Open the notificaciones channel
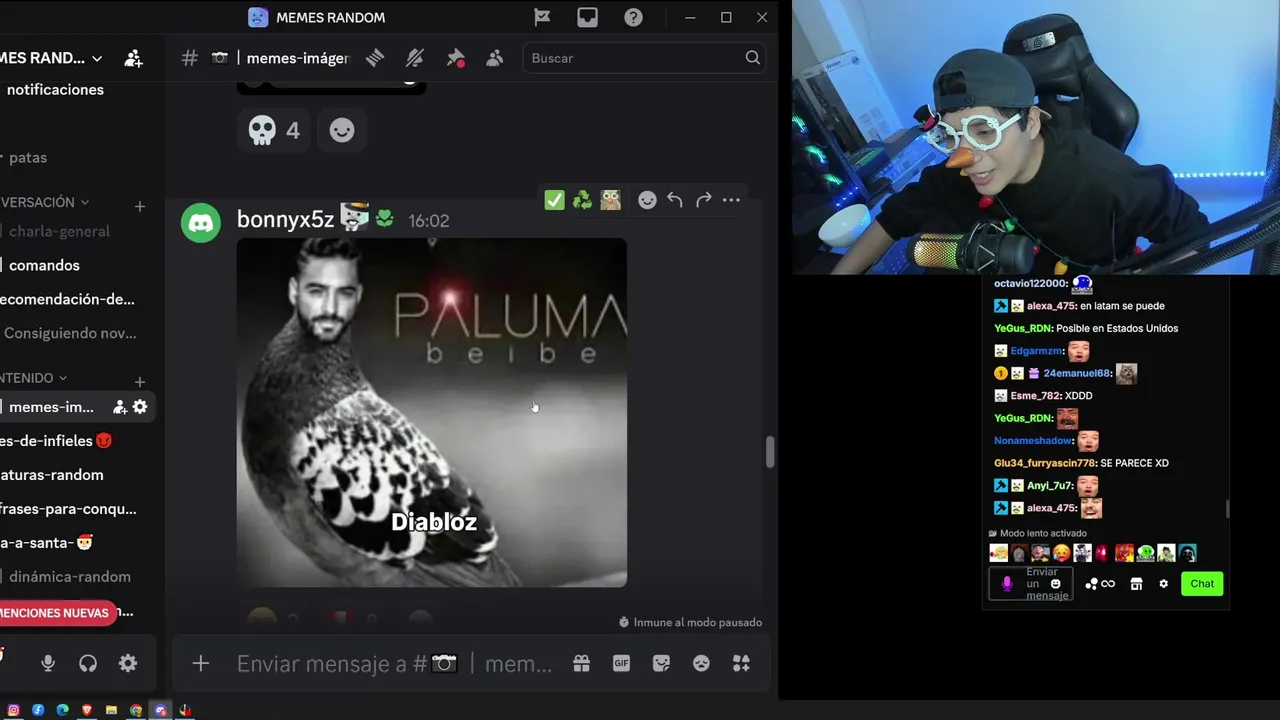This screenshot has width=1280, height=720. pos(55,90)
